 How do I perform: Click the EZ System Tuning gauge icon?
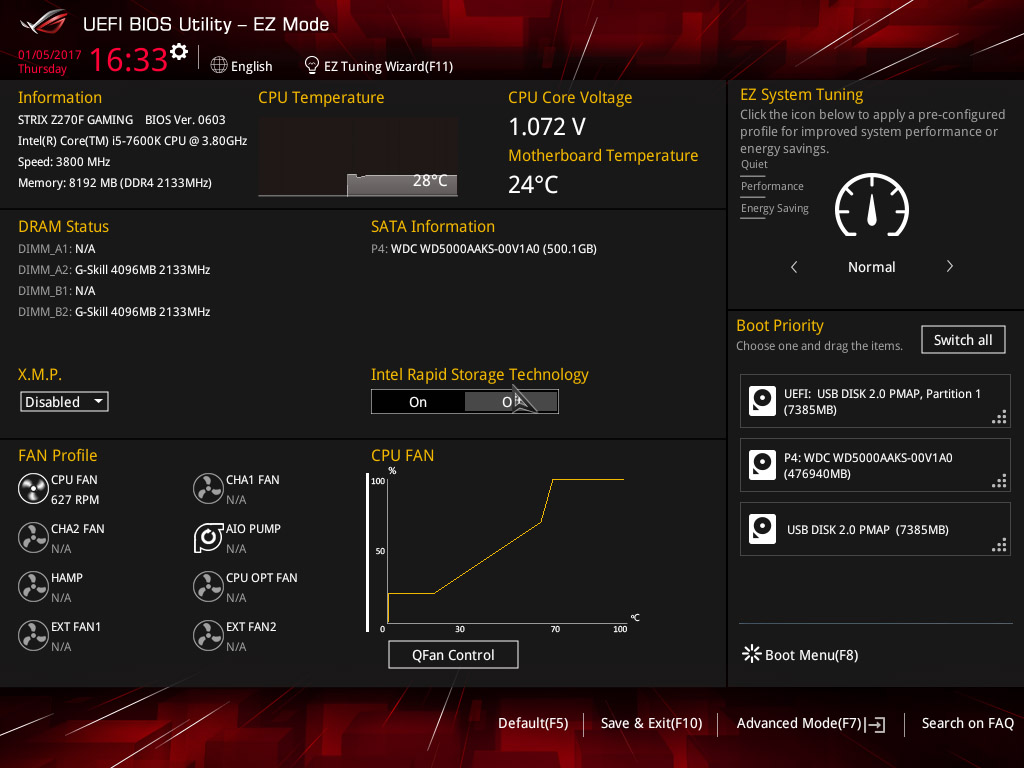[x=872, y=205]
